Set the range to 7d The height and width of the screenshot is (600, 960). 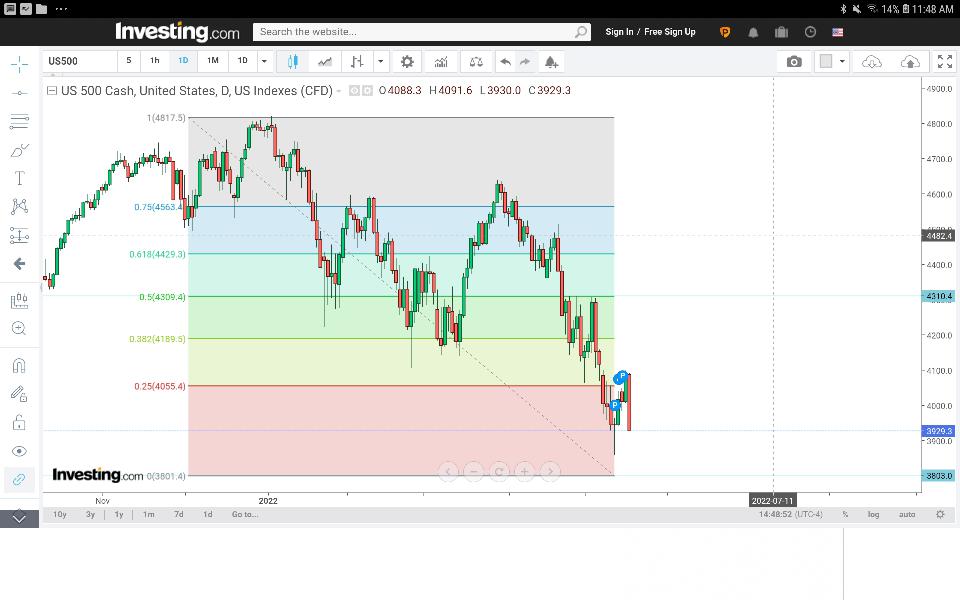(179, 514)
